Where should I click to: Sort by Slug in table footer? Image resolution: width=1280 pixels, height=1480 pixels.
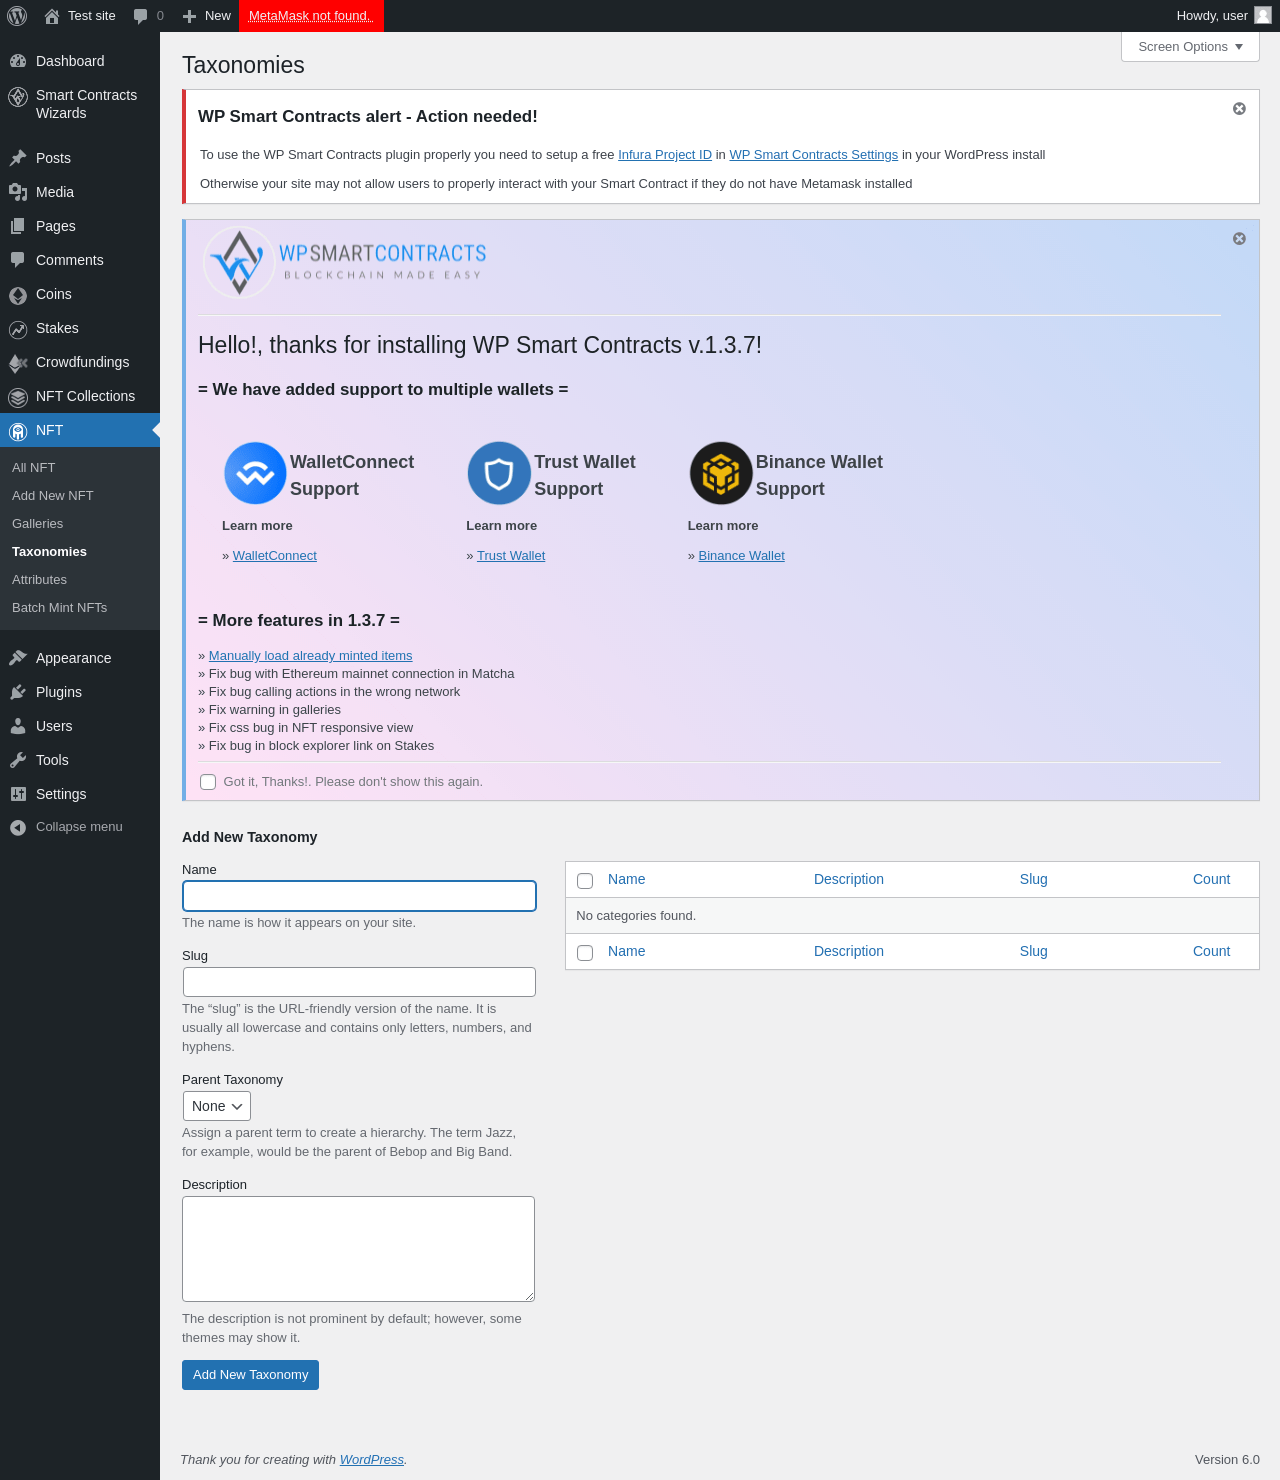click(x=1034, y=951)
